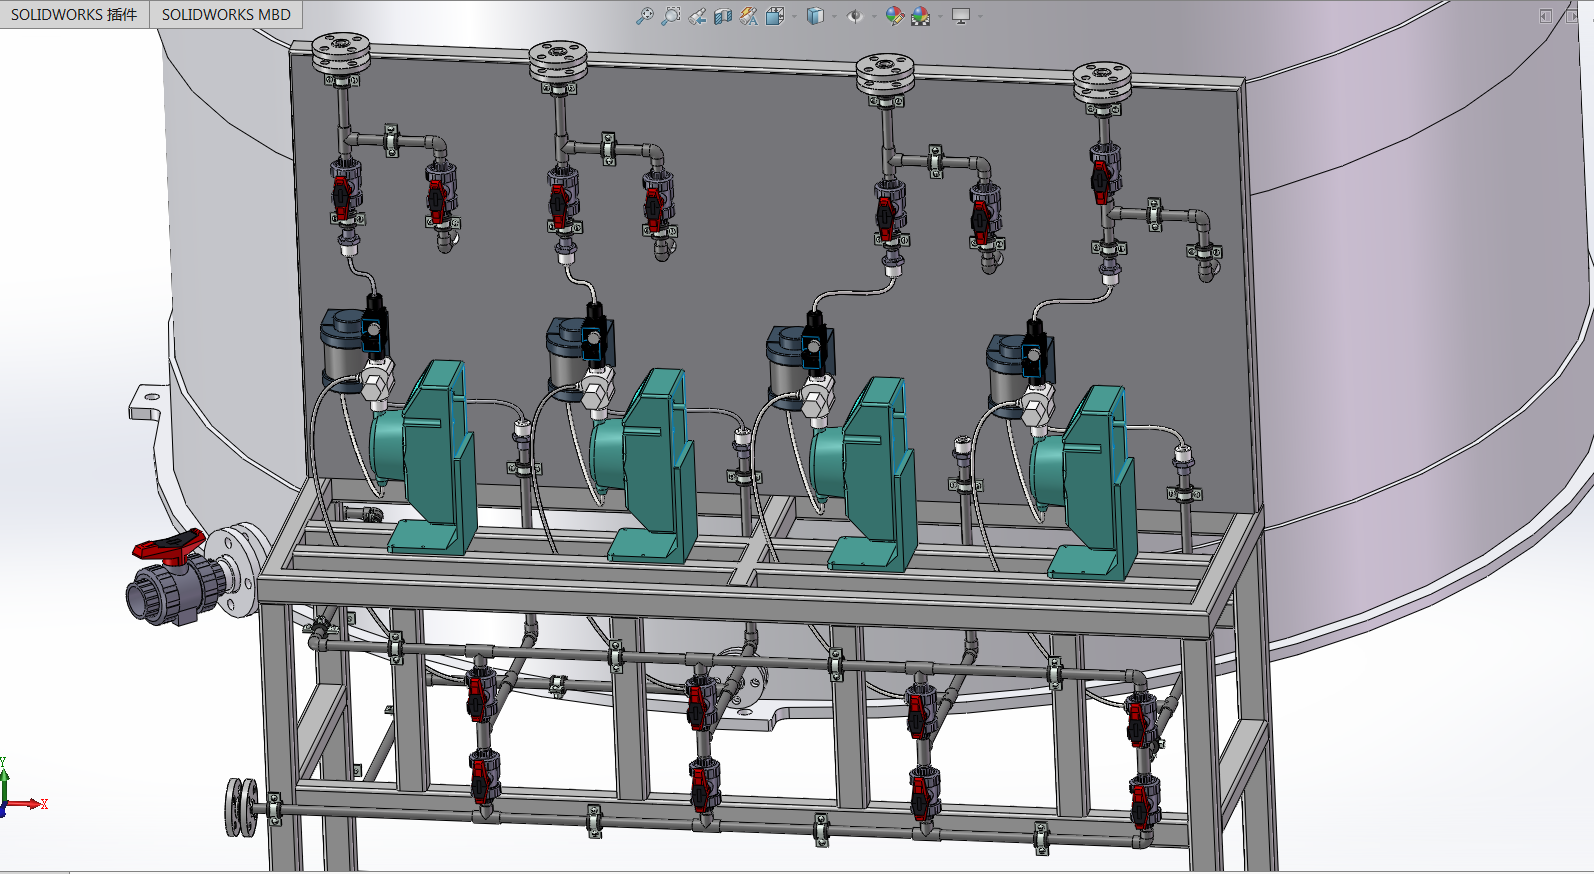Activate the Section View tool
The width and height of the screenshot is (1594, 874).
click(x=723, y=16)
